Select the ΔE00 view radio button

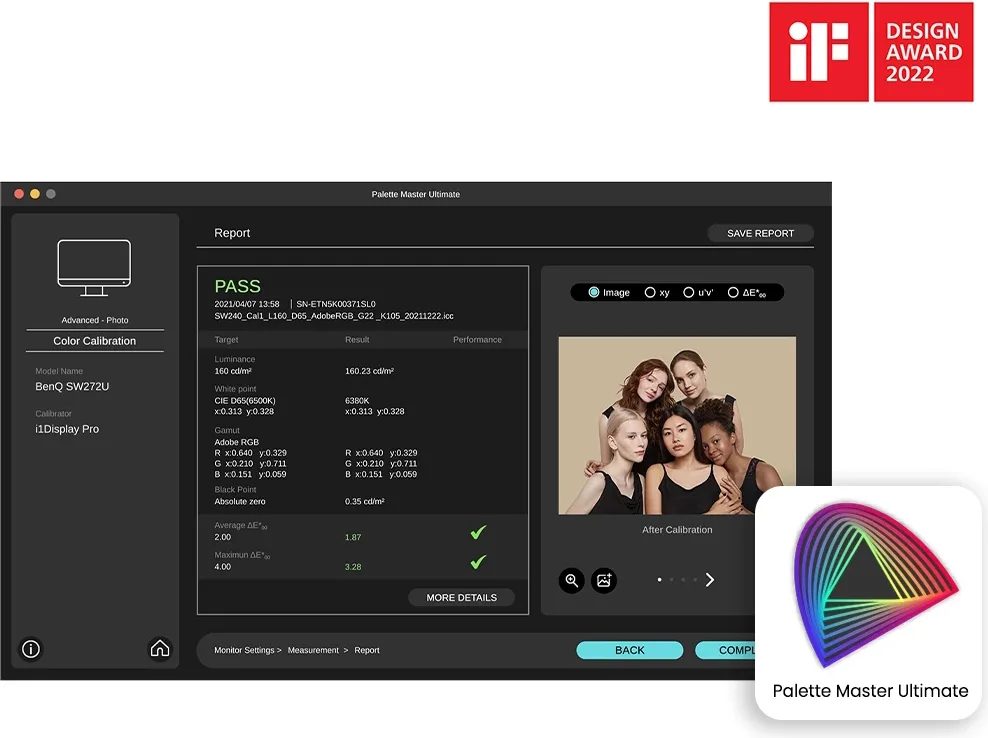(733, 292)
